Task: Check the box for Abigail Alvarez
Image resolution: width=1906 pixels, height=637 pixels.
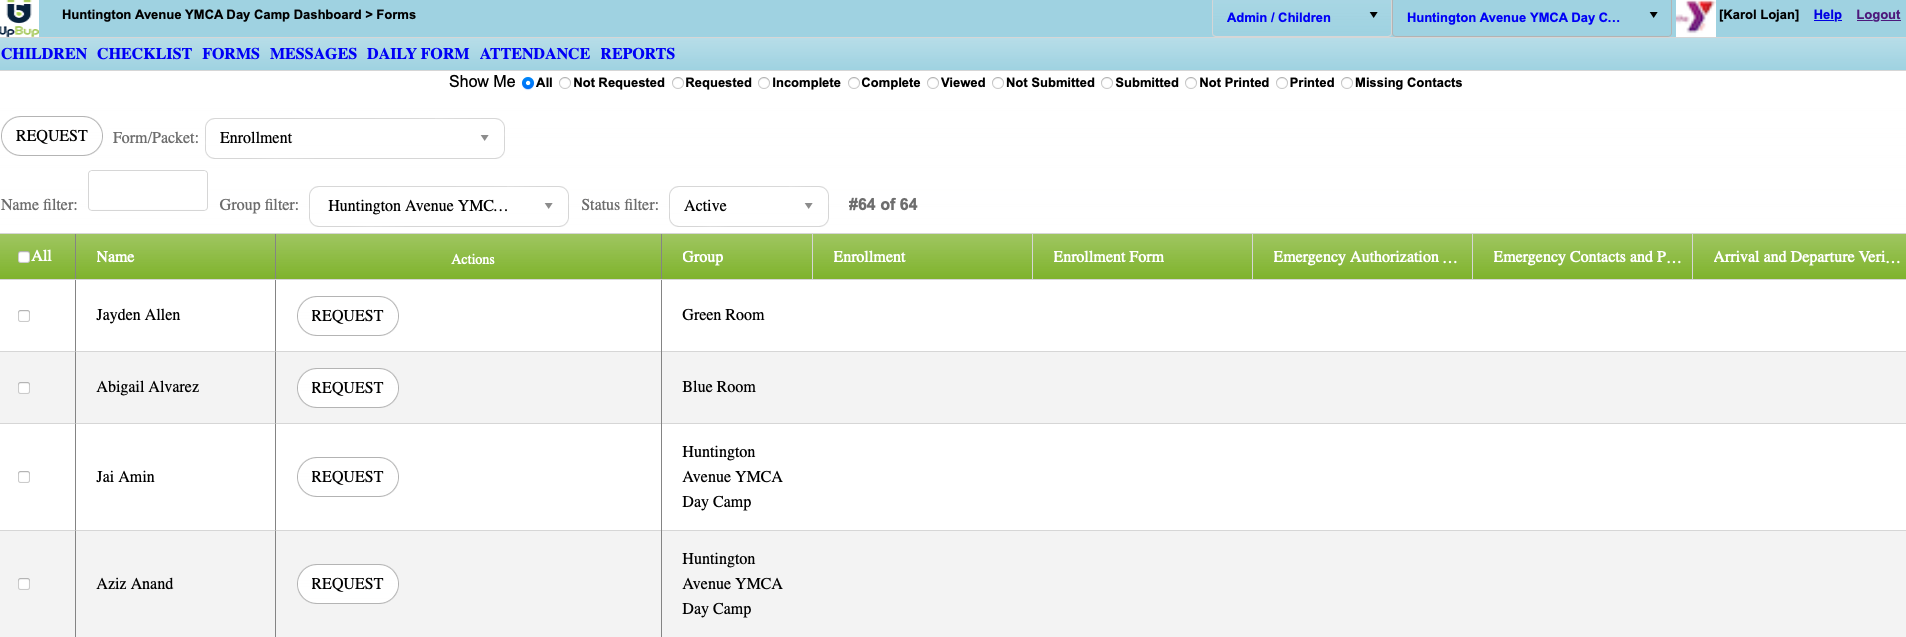Action: pyautogui.click(x=24, y=388)
